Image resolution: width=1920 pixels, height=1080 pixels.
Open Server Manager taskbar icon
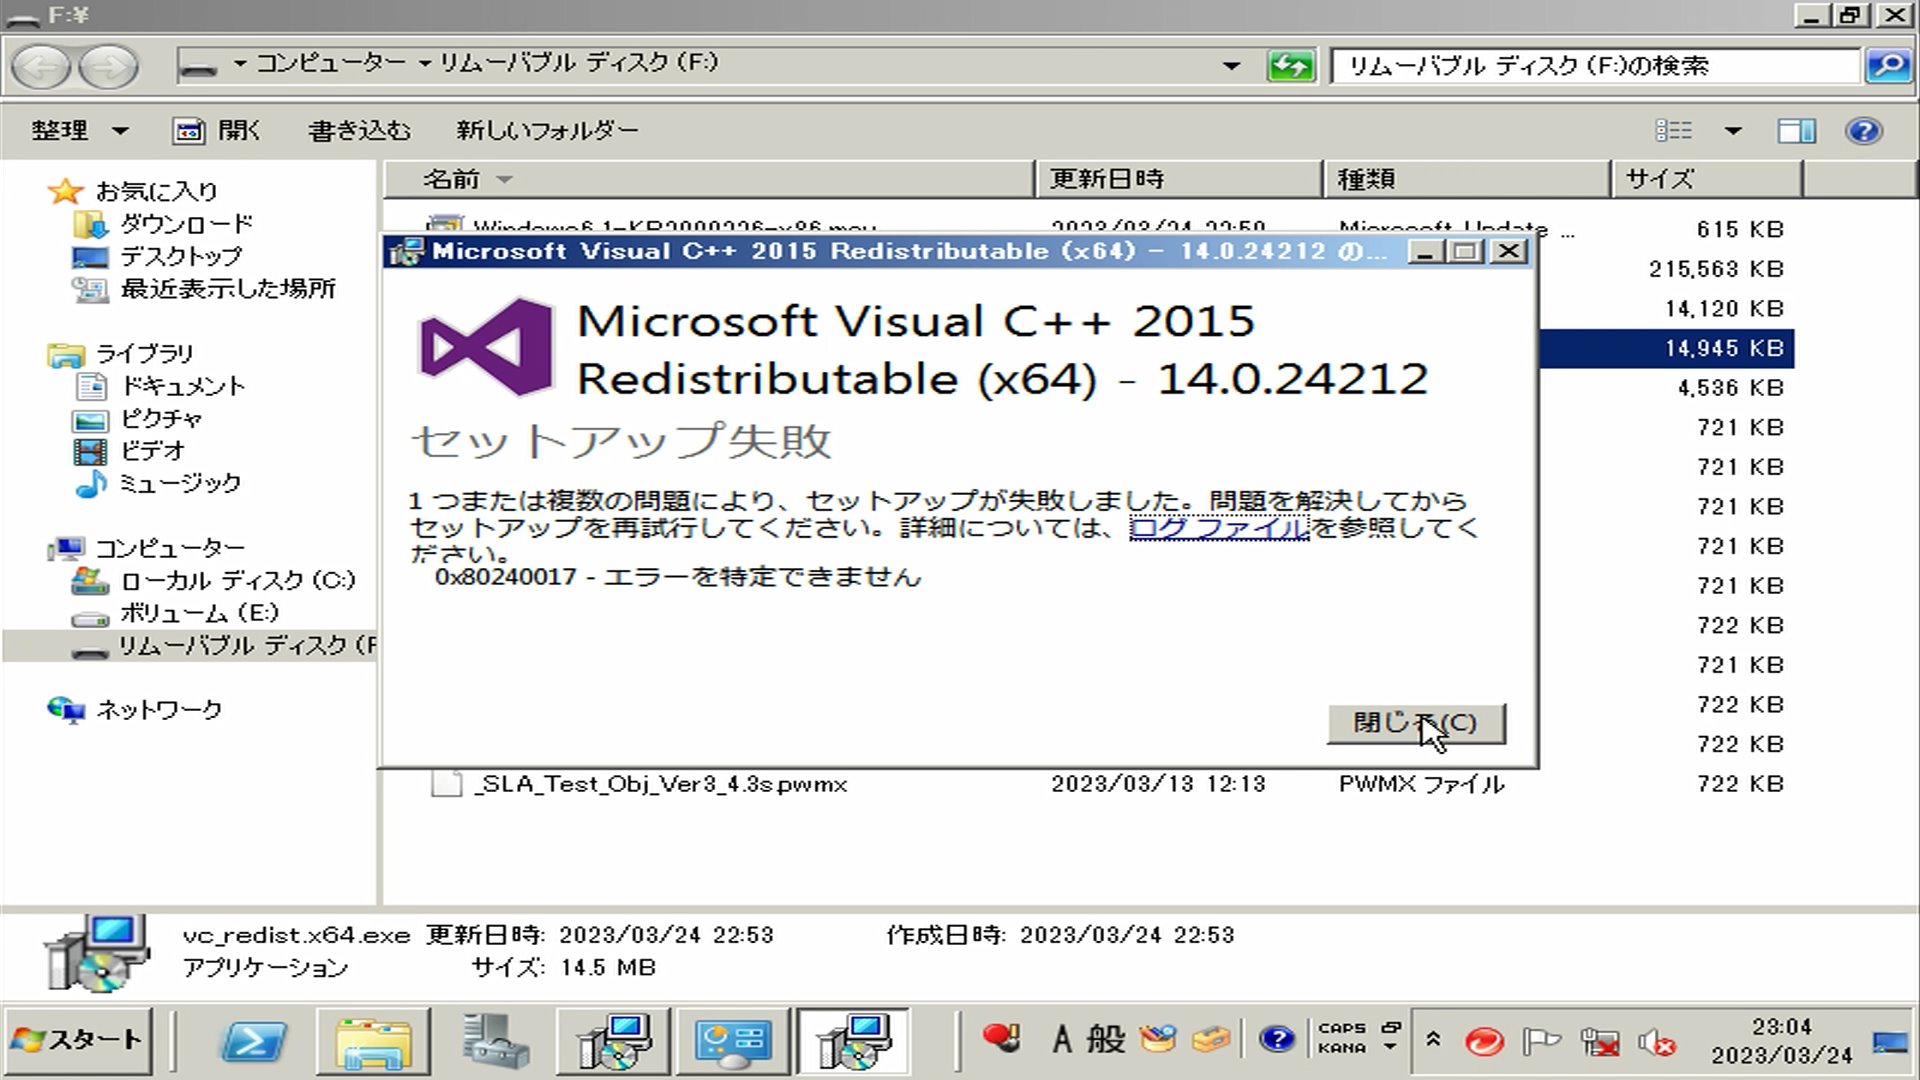(x=494, y=1041)
